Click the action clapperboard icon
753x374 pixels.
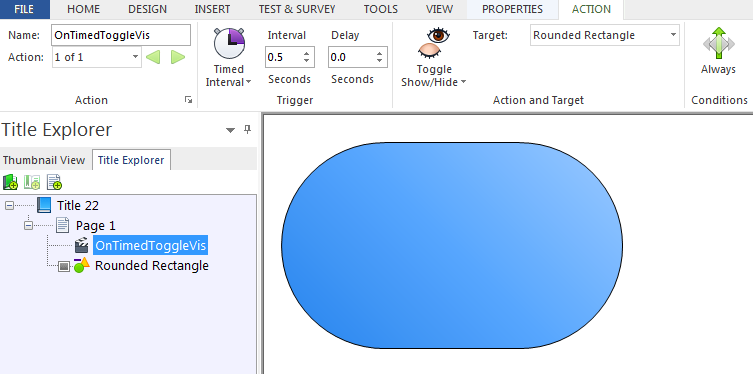tap(82, 245)
